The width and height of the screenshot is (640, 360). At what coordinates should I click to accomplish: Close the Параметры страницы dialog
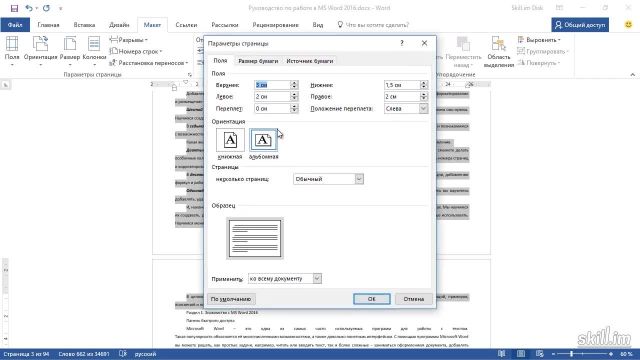(424, 43)
